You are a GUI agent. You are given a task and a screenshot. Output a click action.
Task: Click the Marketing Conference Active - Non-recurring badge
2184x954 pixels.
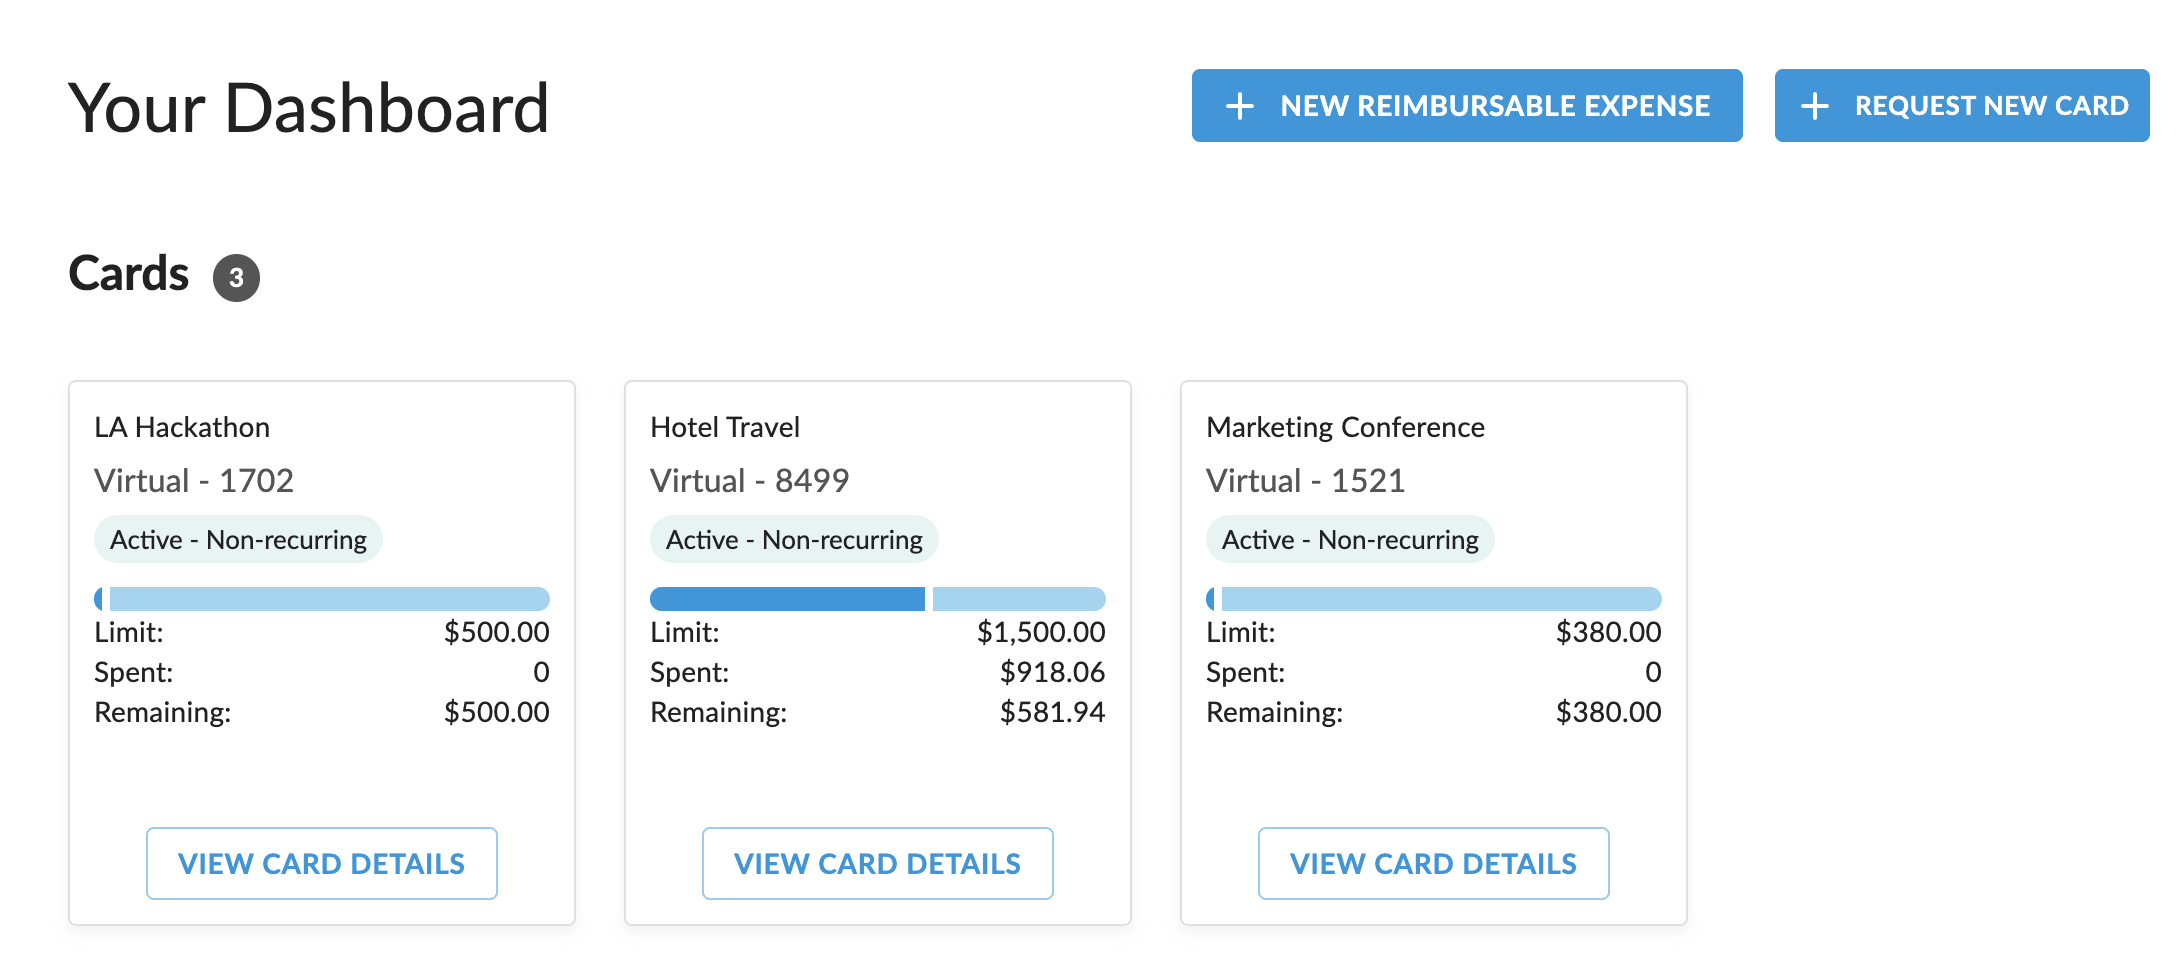coord(1350,540)
